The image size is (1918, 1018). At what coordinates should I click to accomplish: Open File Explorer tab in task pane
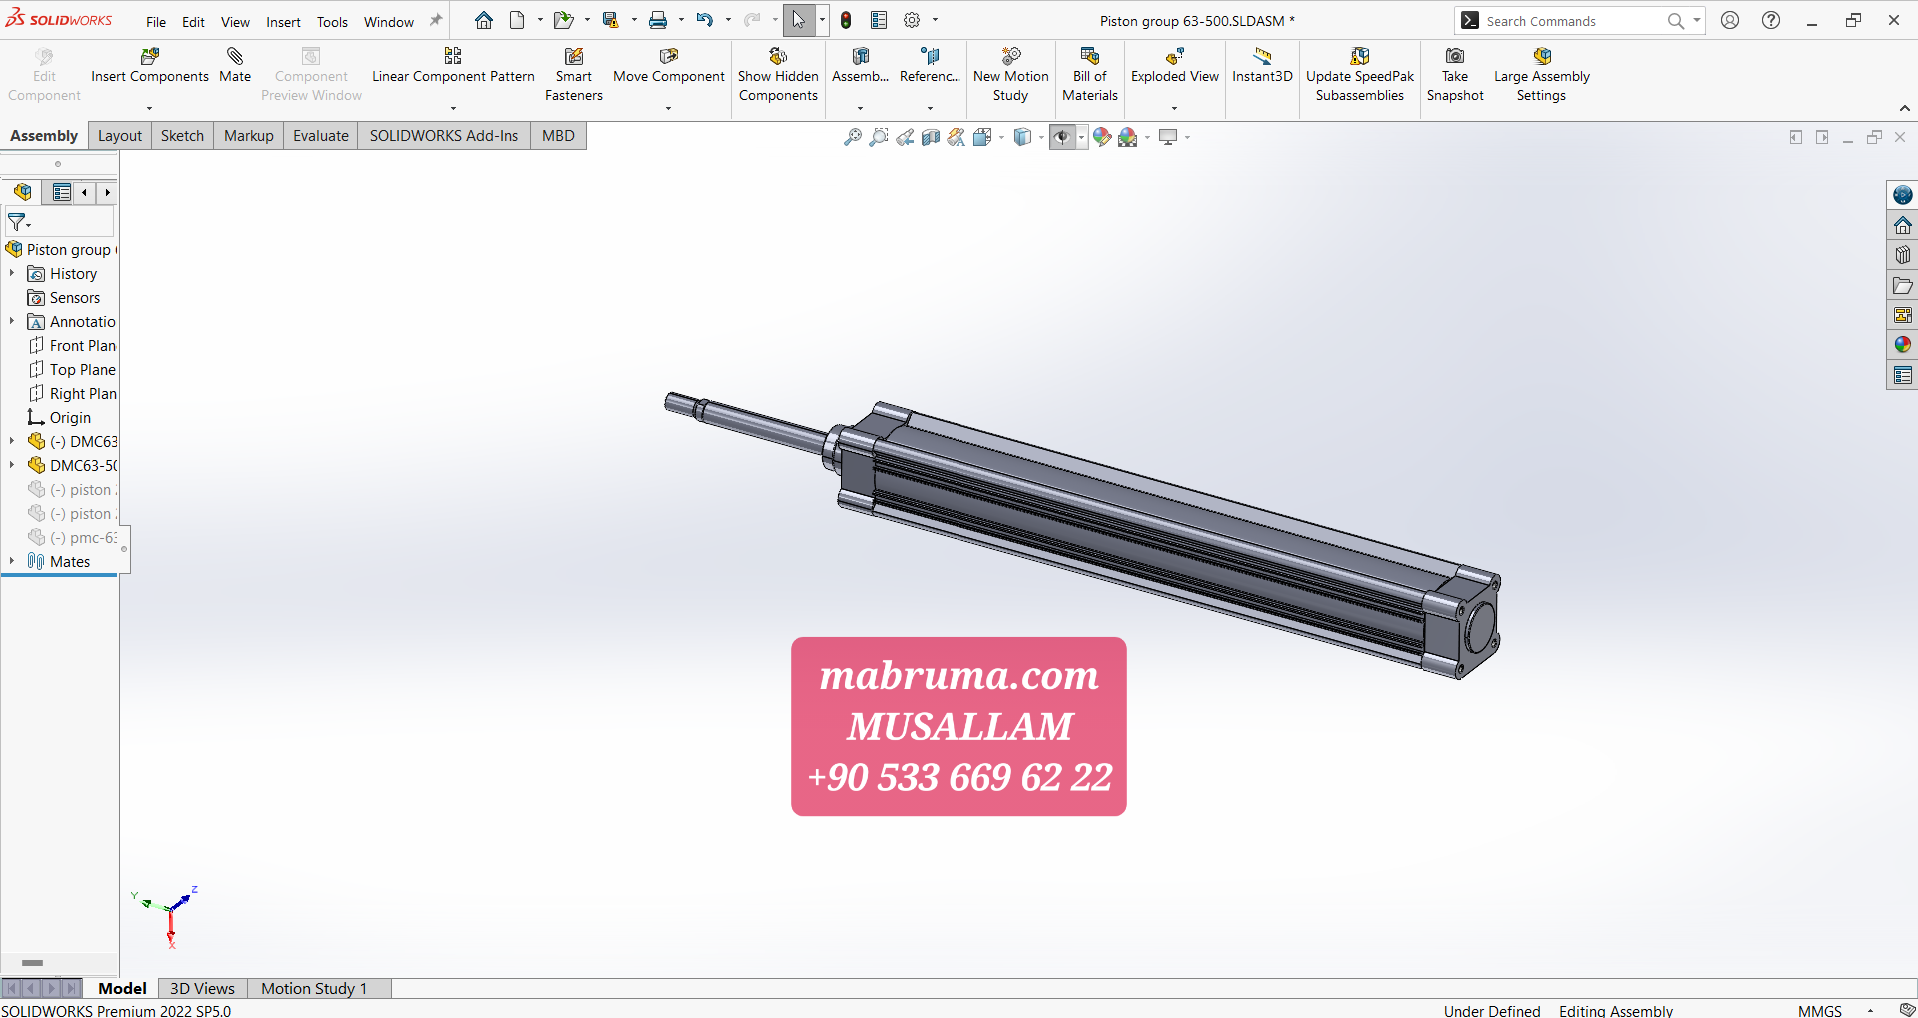pos(1902,286)
